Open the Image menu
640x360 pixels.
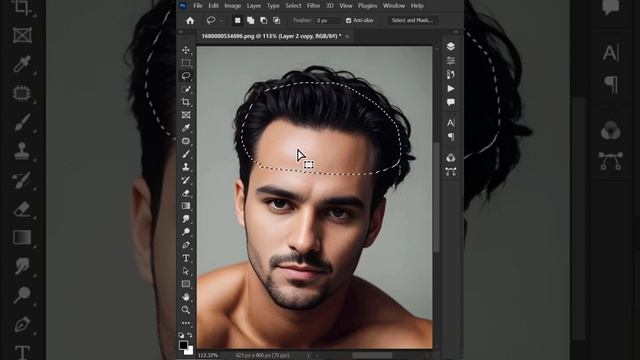click(x=233, y=6)
